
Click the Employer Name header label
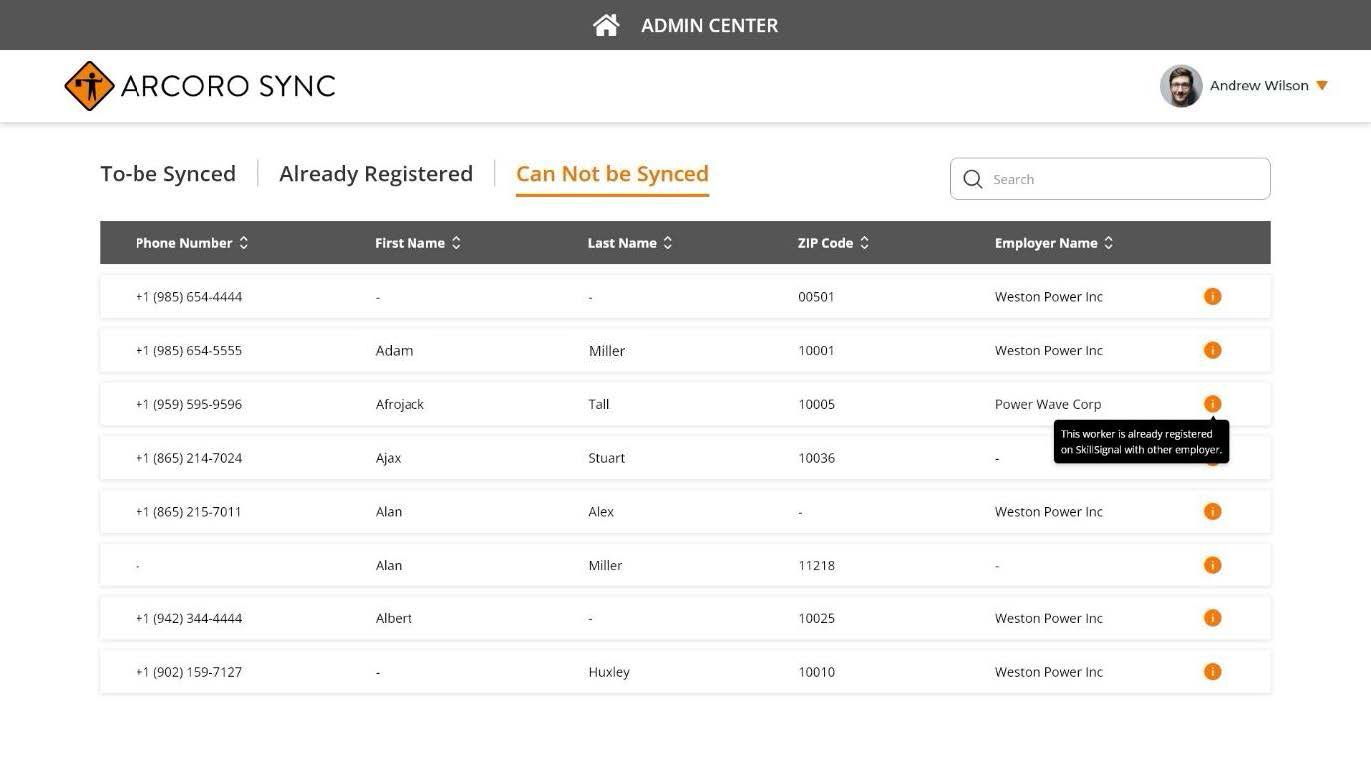[x=1046, y=243]
